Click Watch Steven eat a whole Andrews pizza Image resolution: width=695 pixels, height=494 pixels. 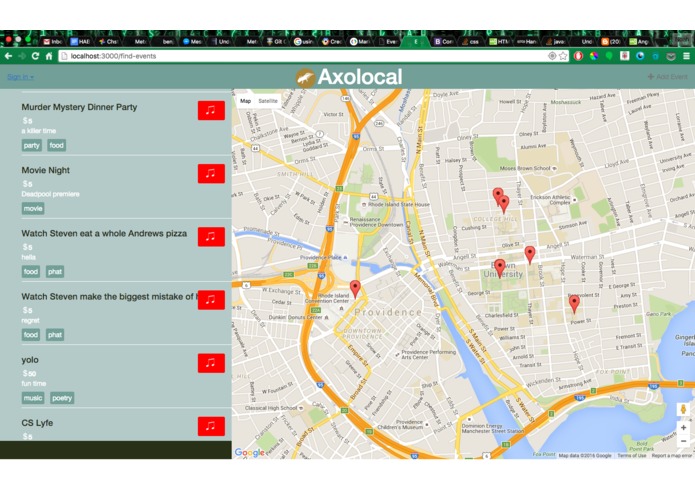[104, 233]
